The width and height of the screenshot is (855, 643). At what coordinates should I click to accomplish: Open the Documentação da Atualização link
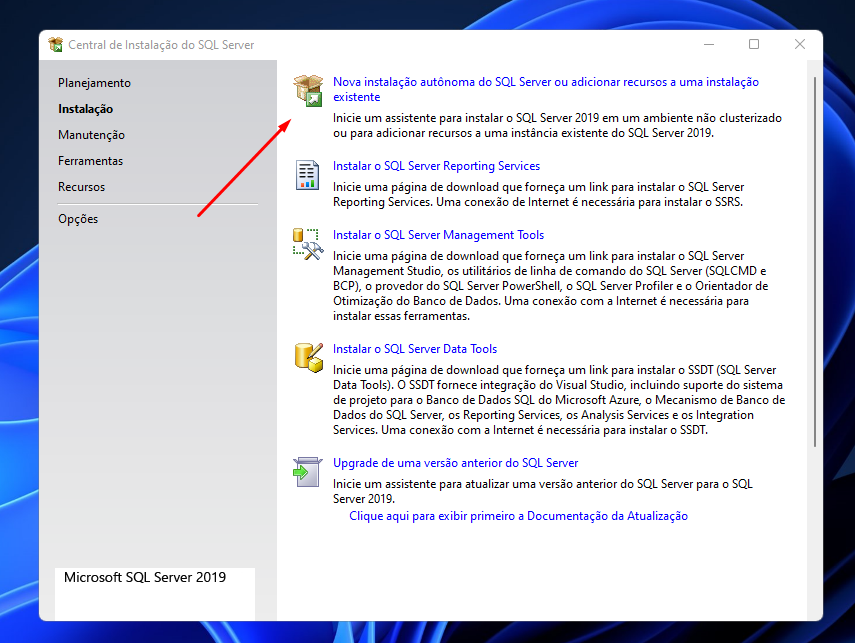pos(518,515)
